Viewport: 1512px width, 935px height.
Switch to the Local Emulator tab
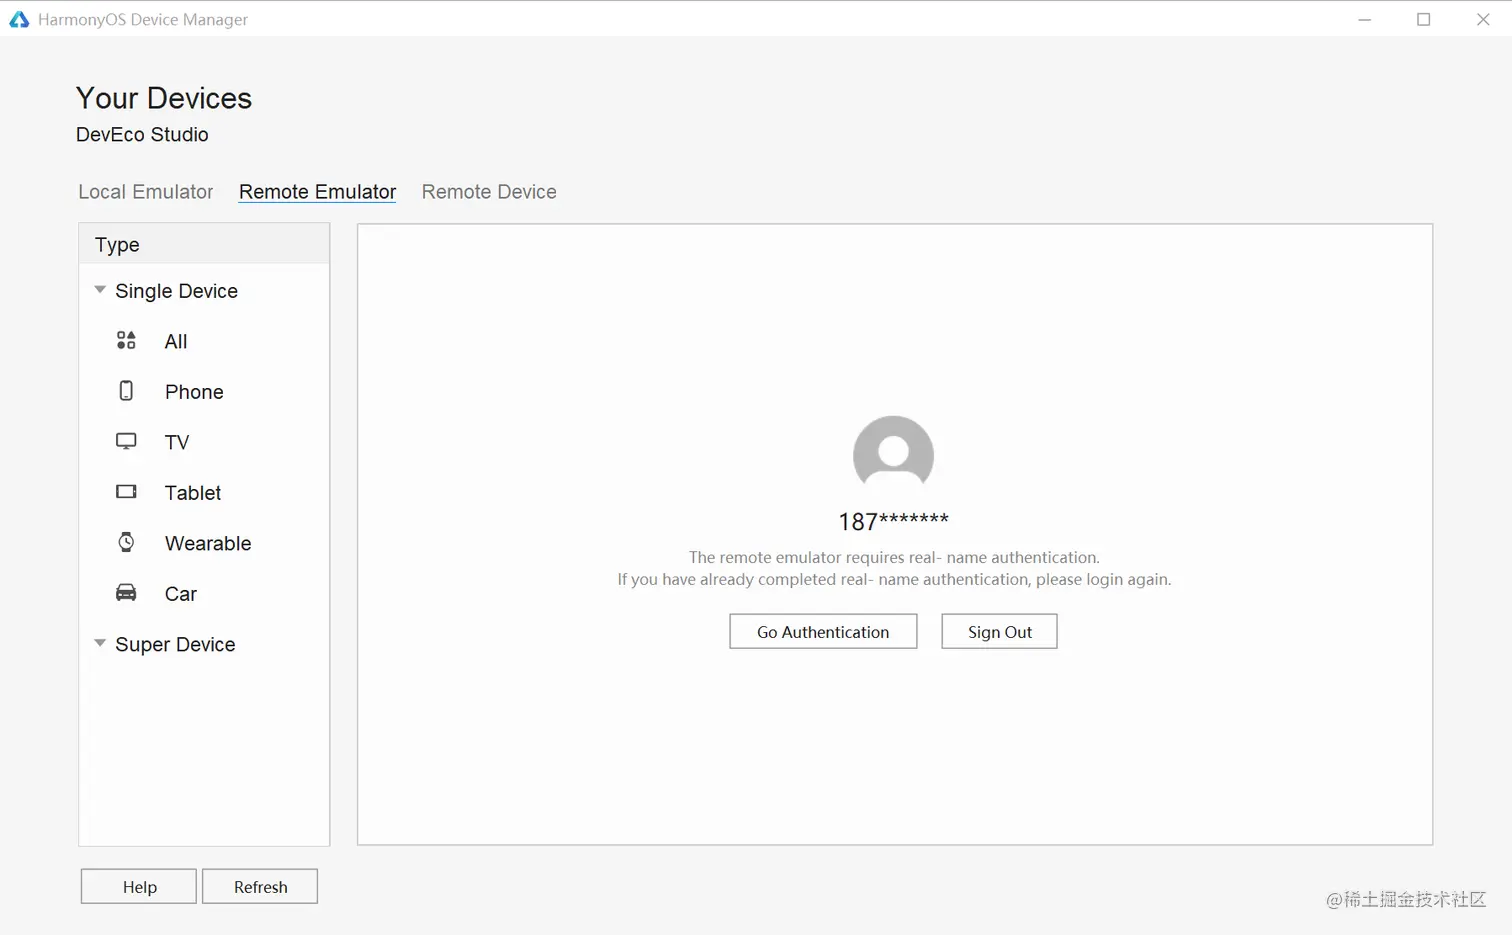(146, 192)
